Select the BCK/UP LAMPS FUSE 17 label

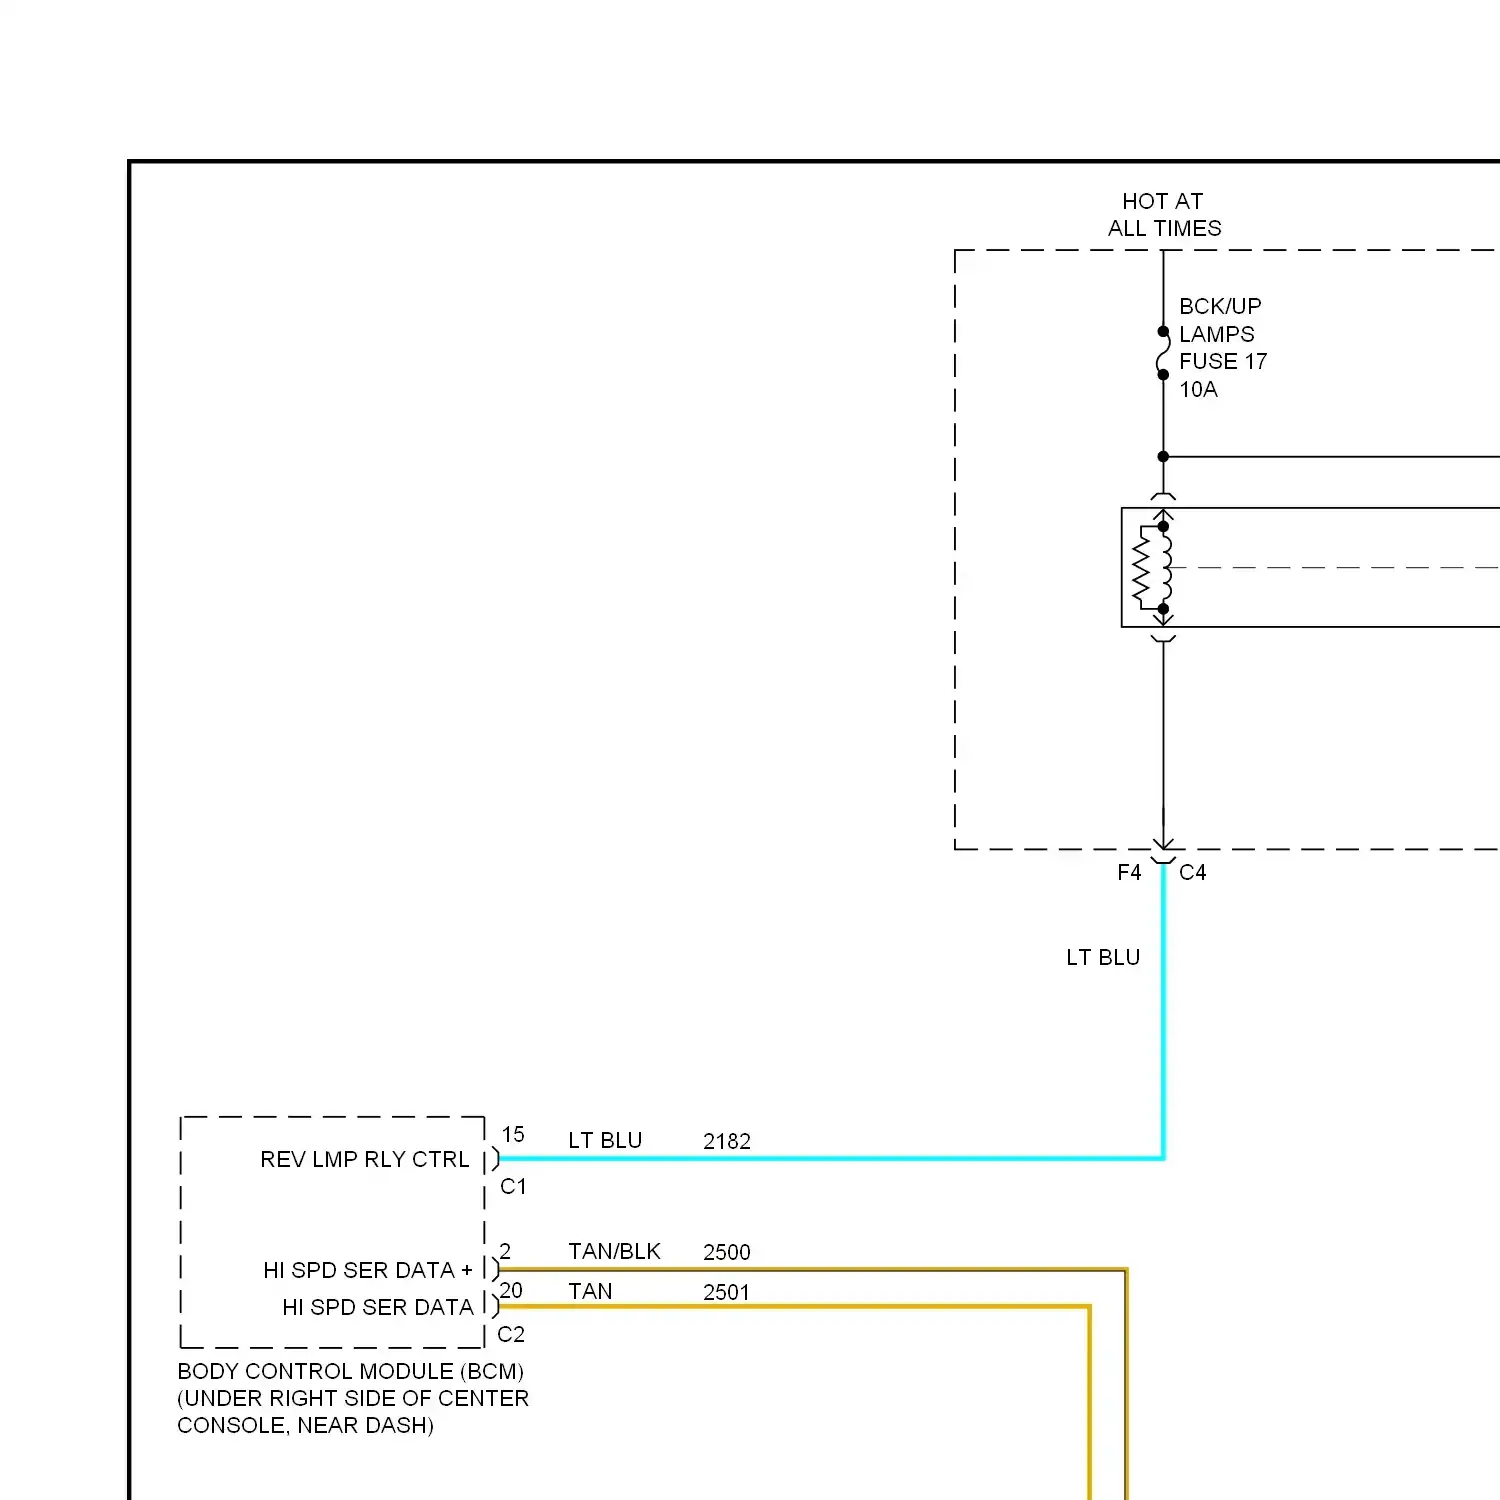[x=1222, y=333]
